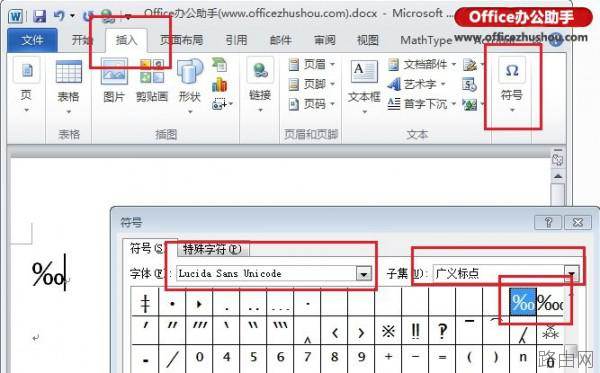
Task: Insert a table with 表格 icon
Action: pos(68,86)
